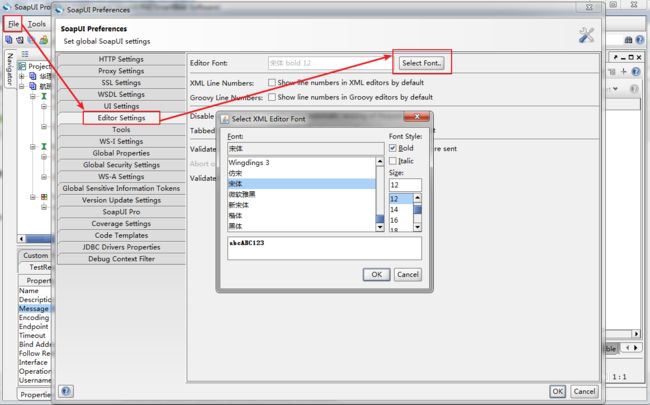
Task: Select 新宋体 in the font list
Action: pyautogui.click(x=301, y=205)
